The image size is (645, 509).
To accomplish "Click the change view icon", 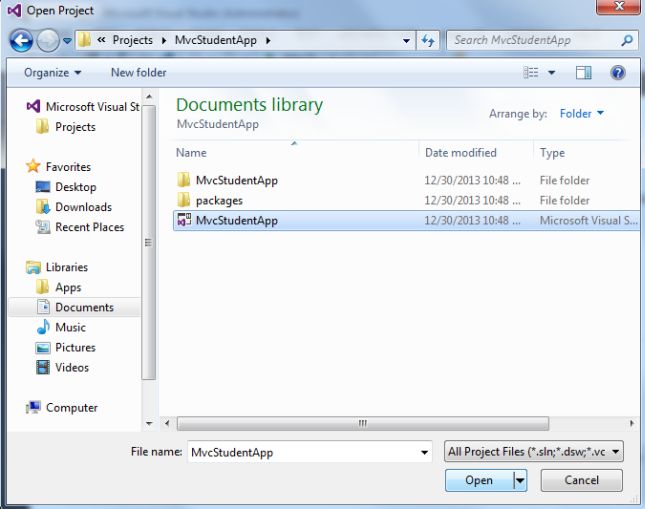I will coord(531,73).
